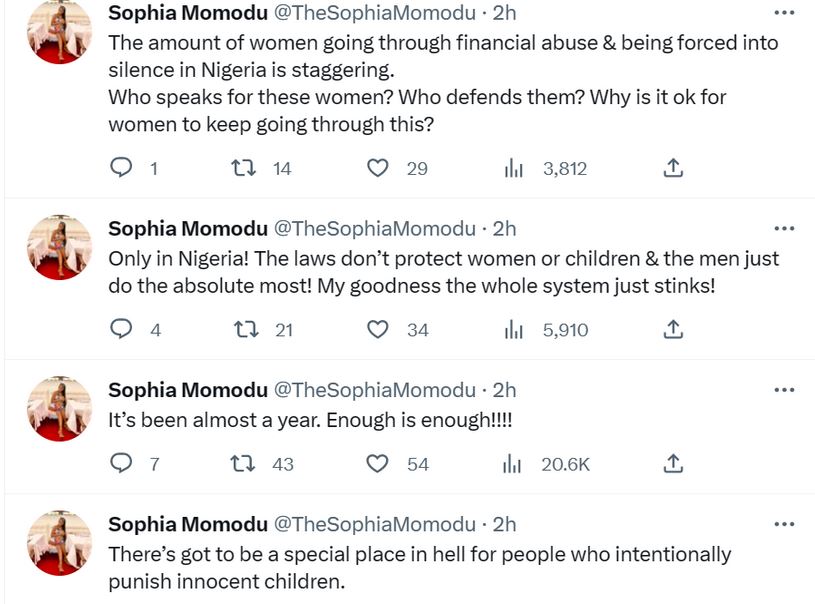This screenshot has width=815, height=604.
Task: View analytics showing 3,812 views
Action: 514,169
